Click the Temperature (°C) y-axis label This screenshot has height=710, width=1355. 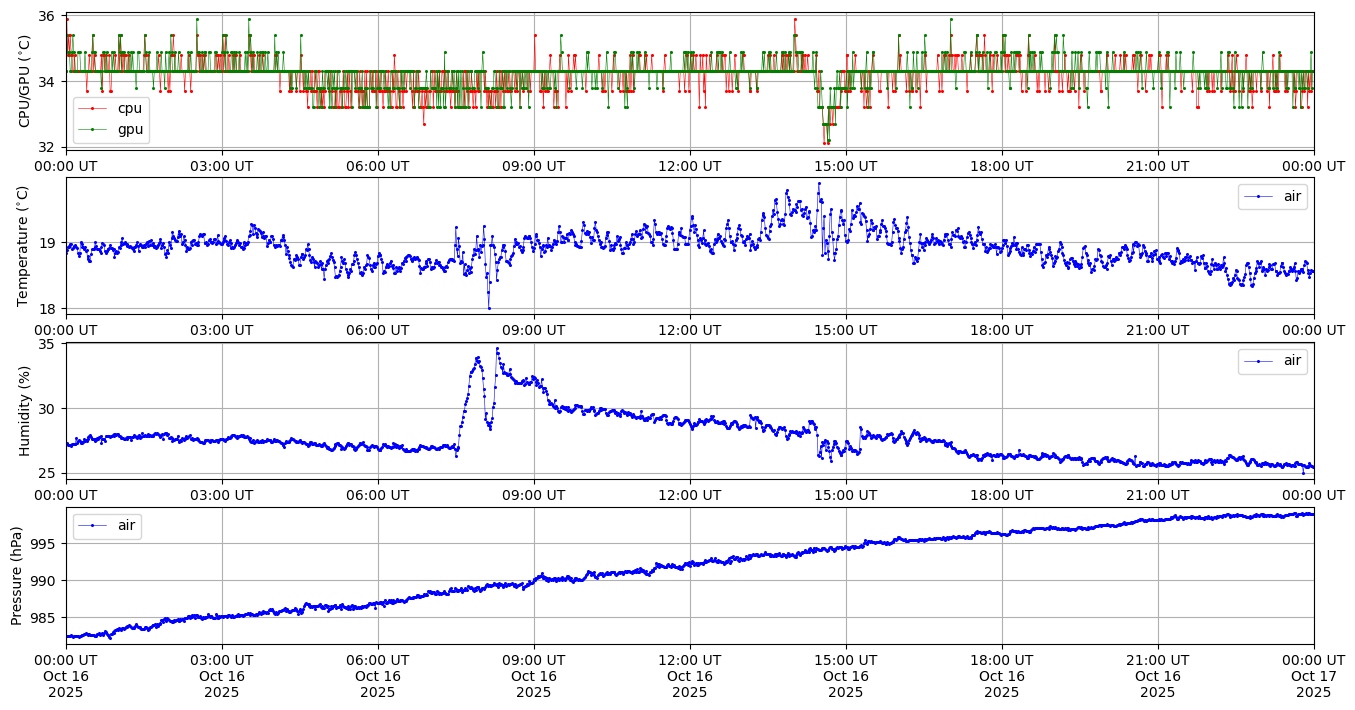(24, 246)
